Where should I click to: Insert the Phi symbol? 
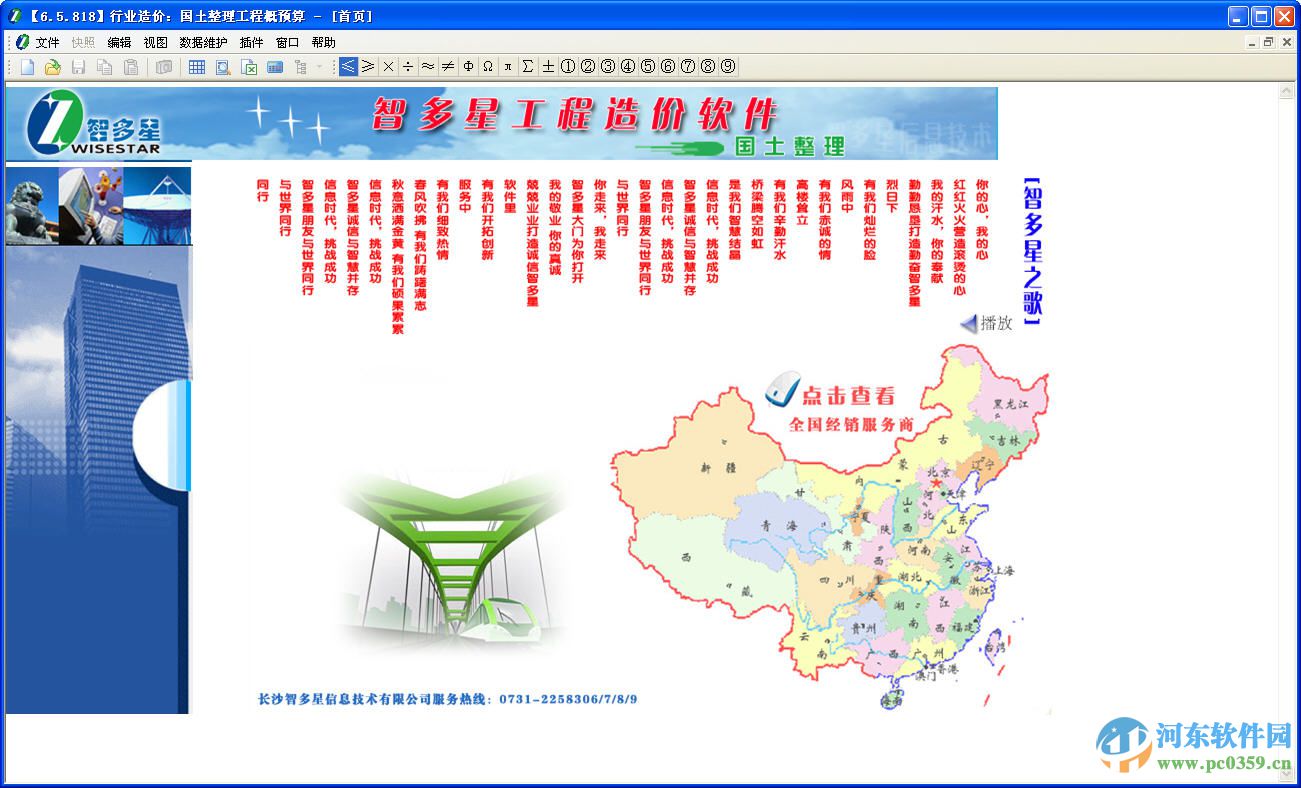468,67
